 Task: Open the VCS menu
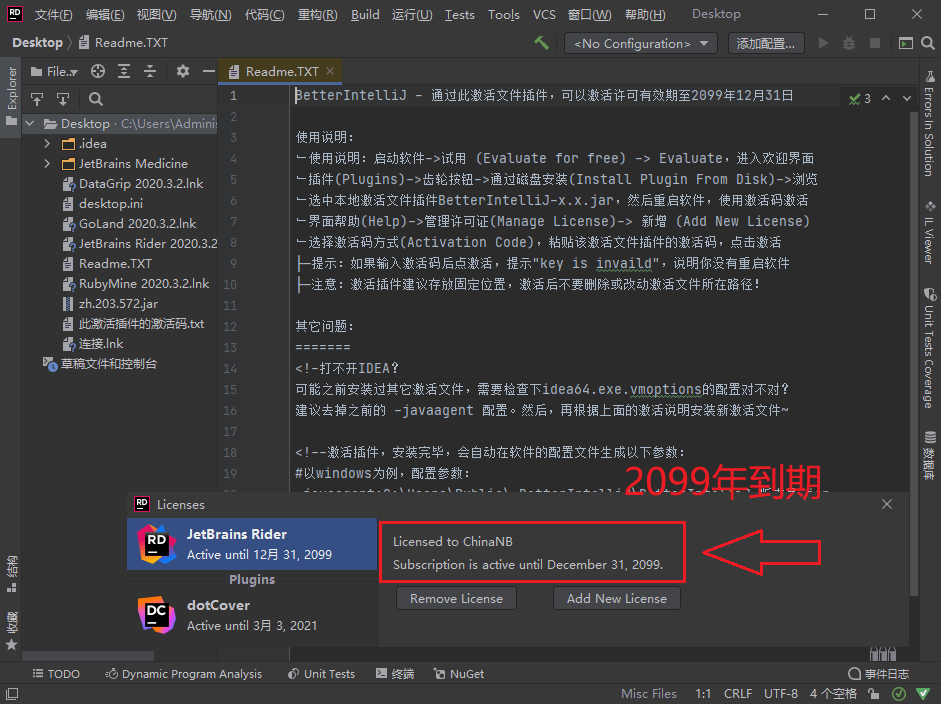tap(544, 14)
